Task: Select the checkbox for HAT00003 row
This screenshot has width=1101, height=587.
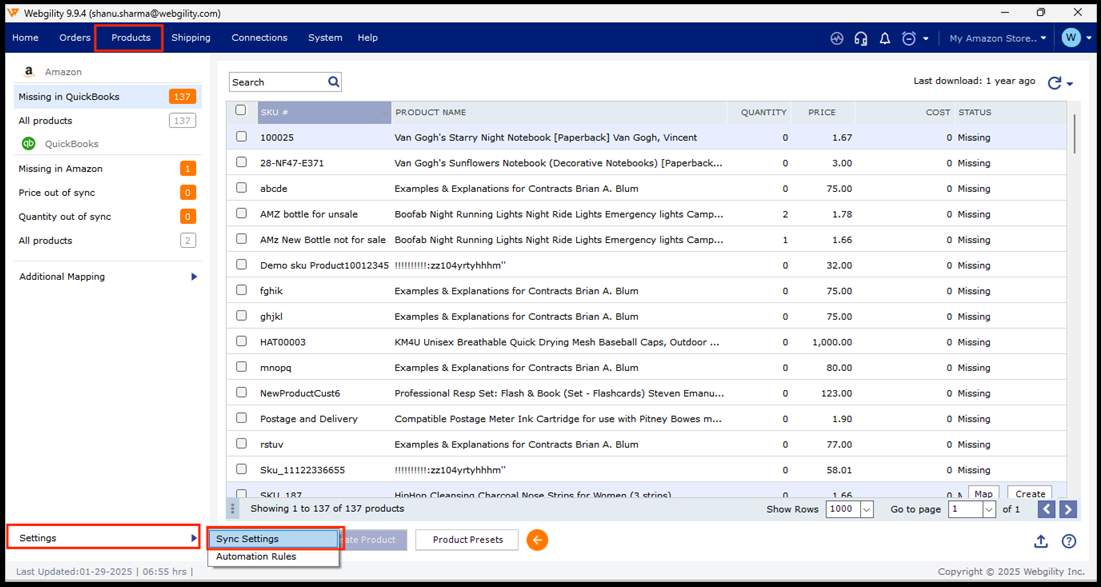Action: [241, 341]
